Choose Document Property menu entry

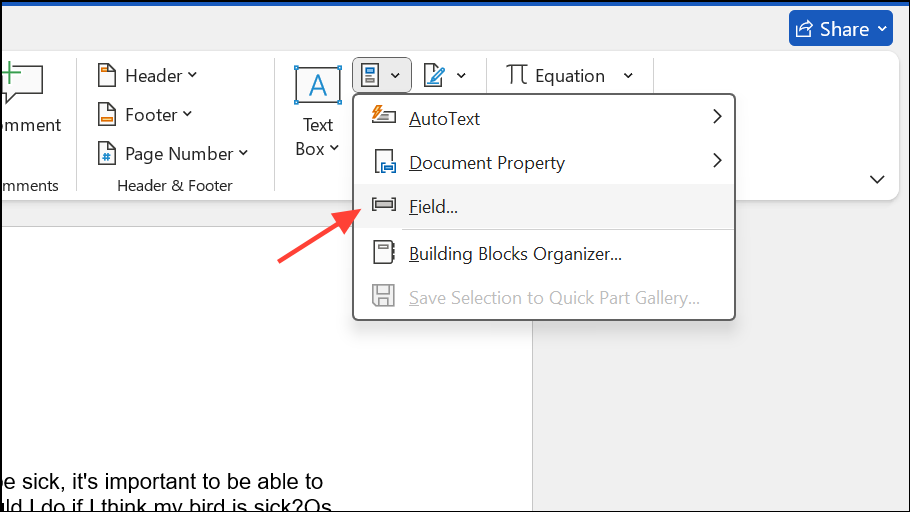pyautogui.click(x=487, y=162)
